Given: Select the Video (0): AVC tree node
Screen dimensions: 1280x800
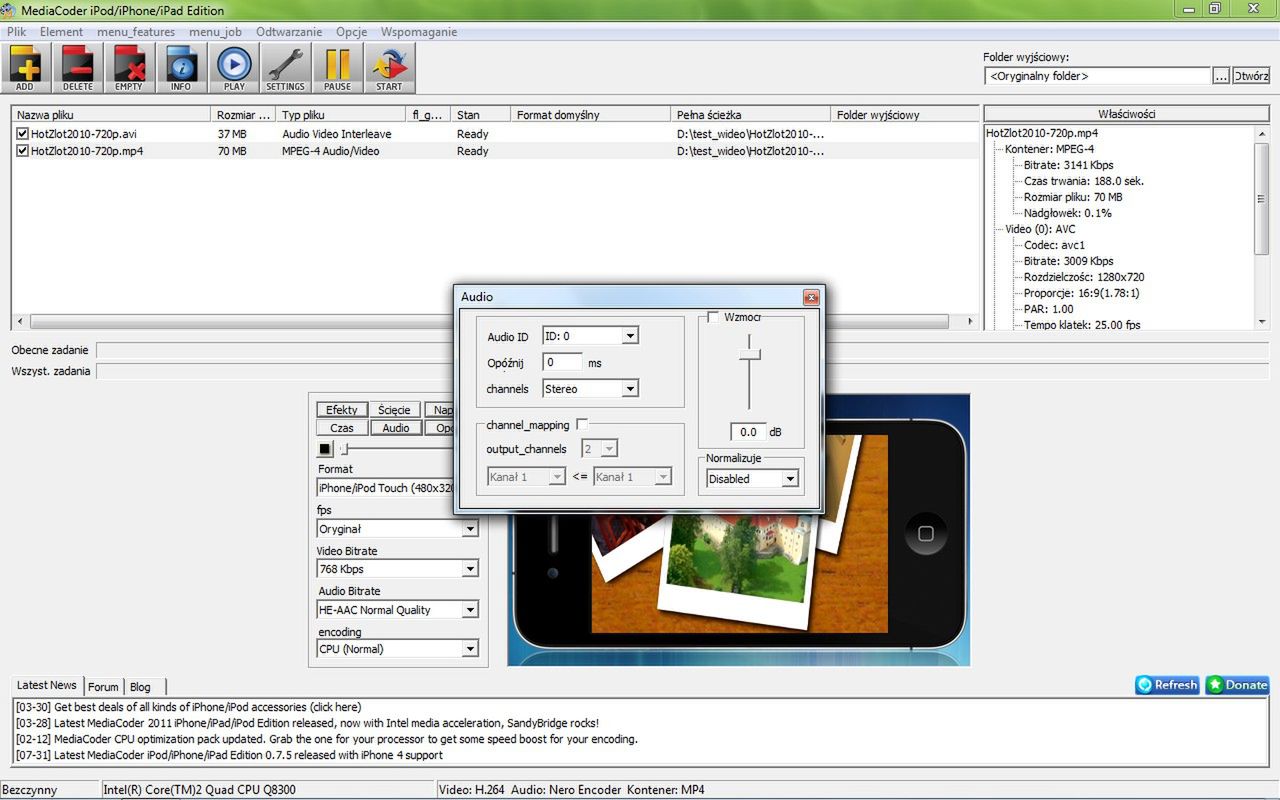Looking at the screenshot, I should (1040, 229).
